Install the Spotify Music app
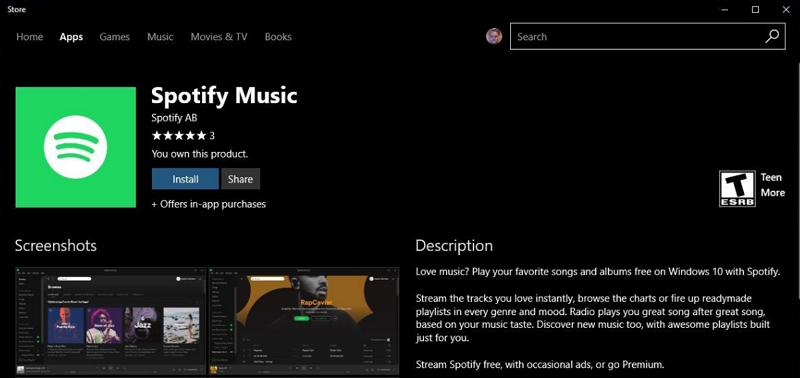The width and height of the screenshot is (800, 378). click(185, 179)
